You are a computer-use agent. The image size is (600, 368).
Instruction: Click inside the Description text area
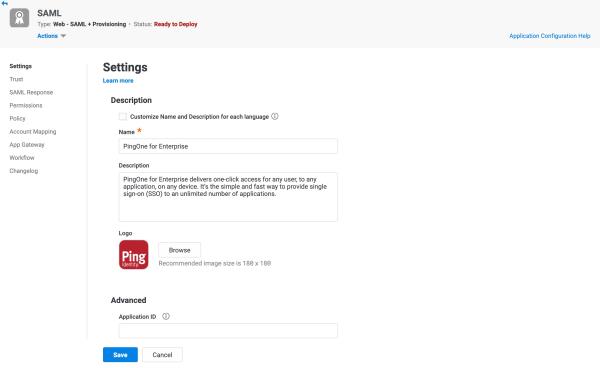click(x=228, y=197)
